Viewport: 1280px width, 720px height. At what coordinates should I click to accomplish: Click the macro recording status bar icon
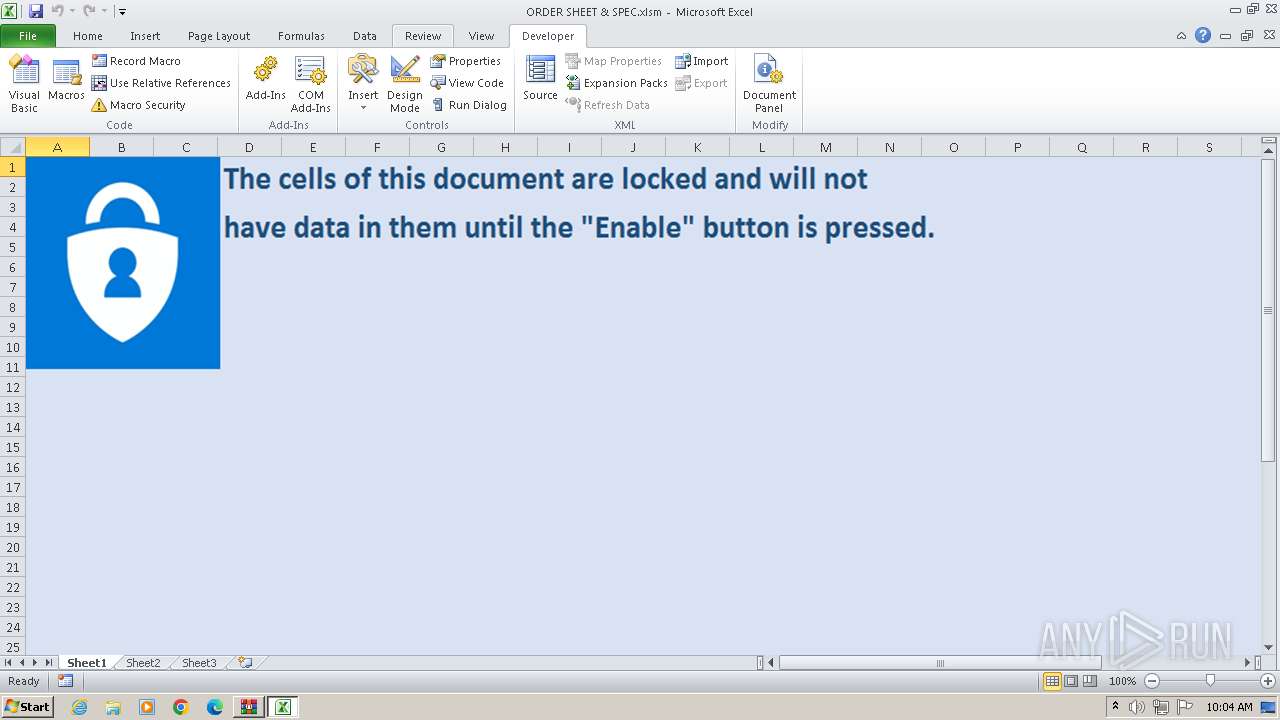coord(65,681)
